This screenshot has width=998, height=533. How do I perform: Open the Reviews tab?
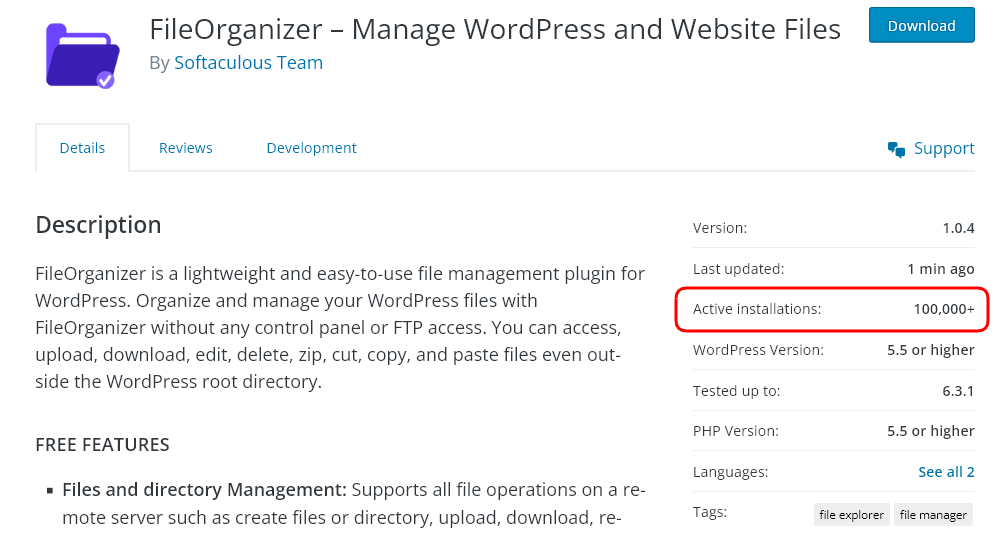tap(186, 148)
